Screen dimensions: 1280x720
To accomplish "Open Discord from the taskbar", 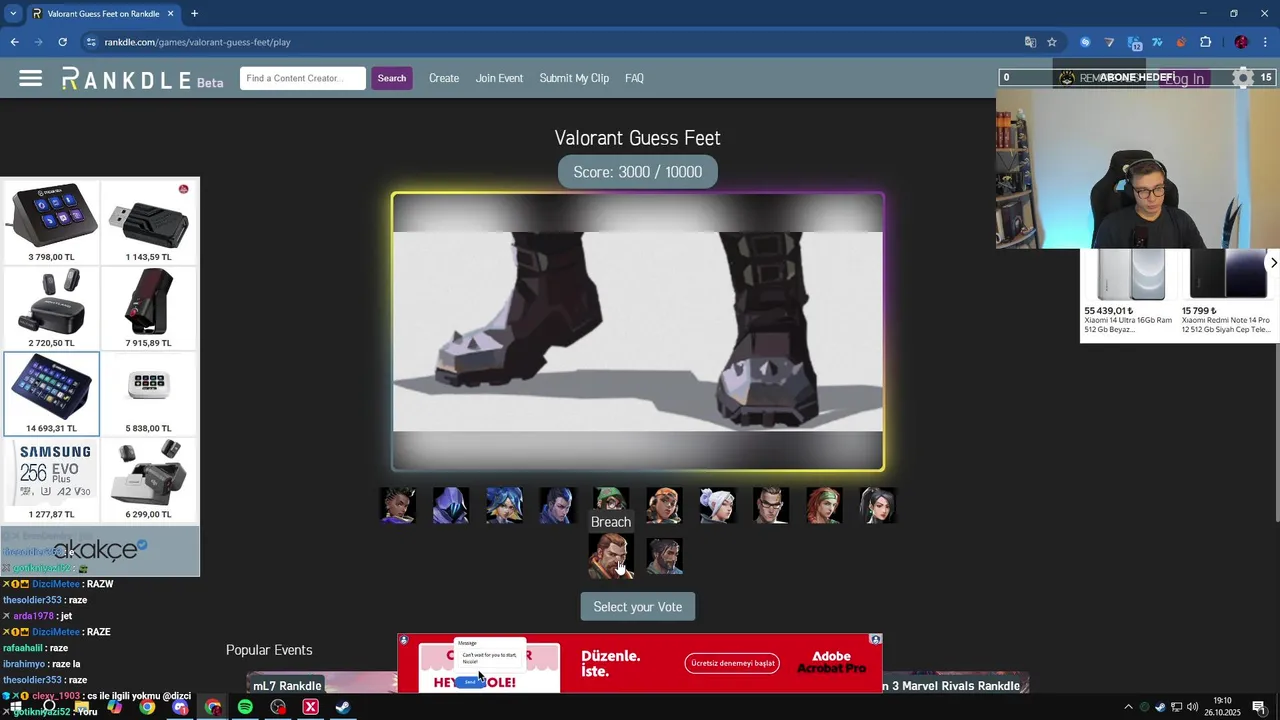I will click(x=180, y=707).
